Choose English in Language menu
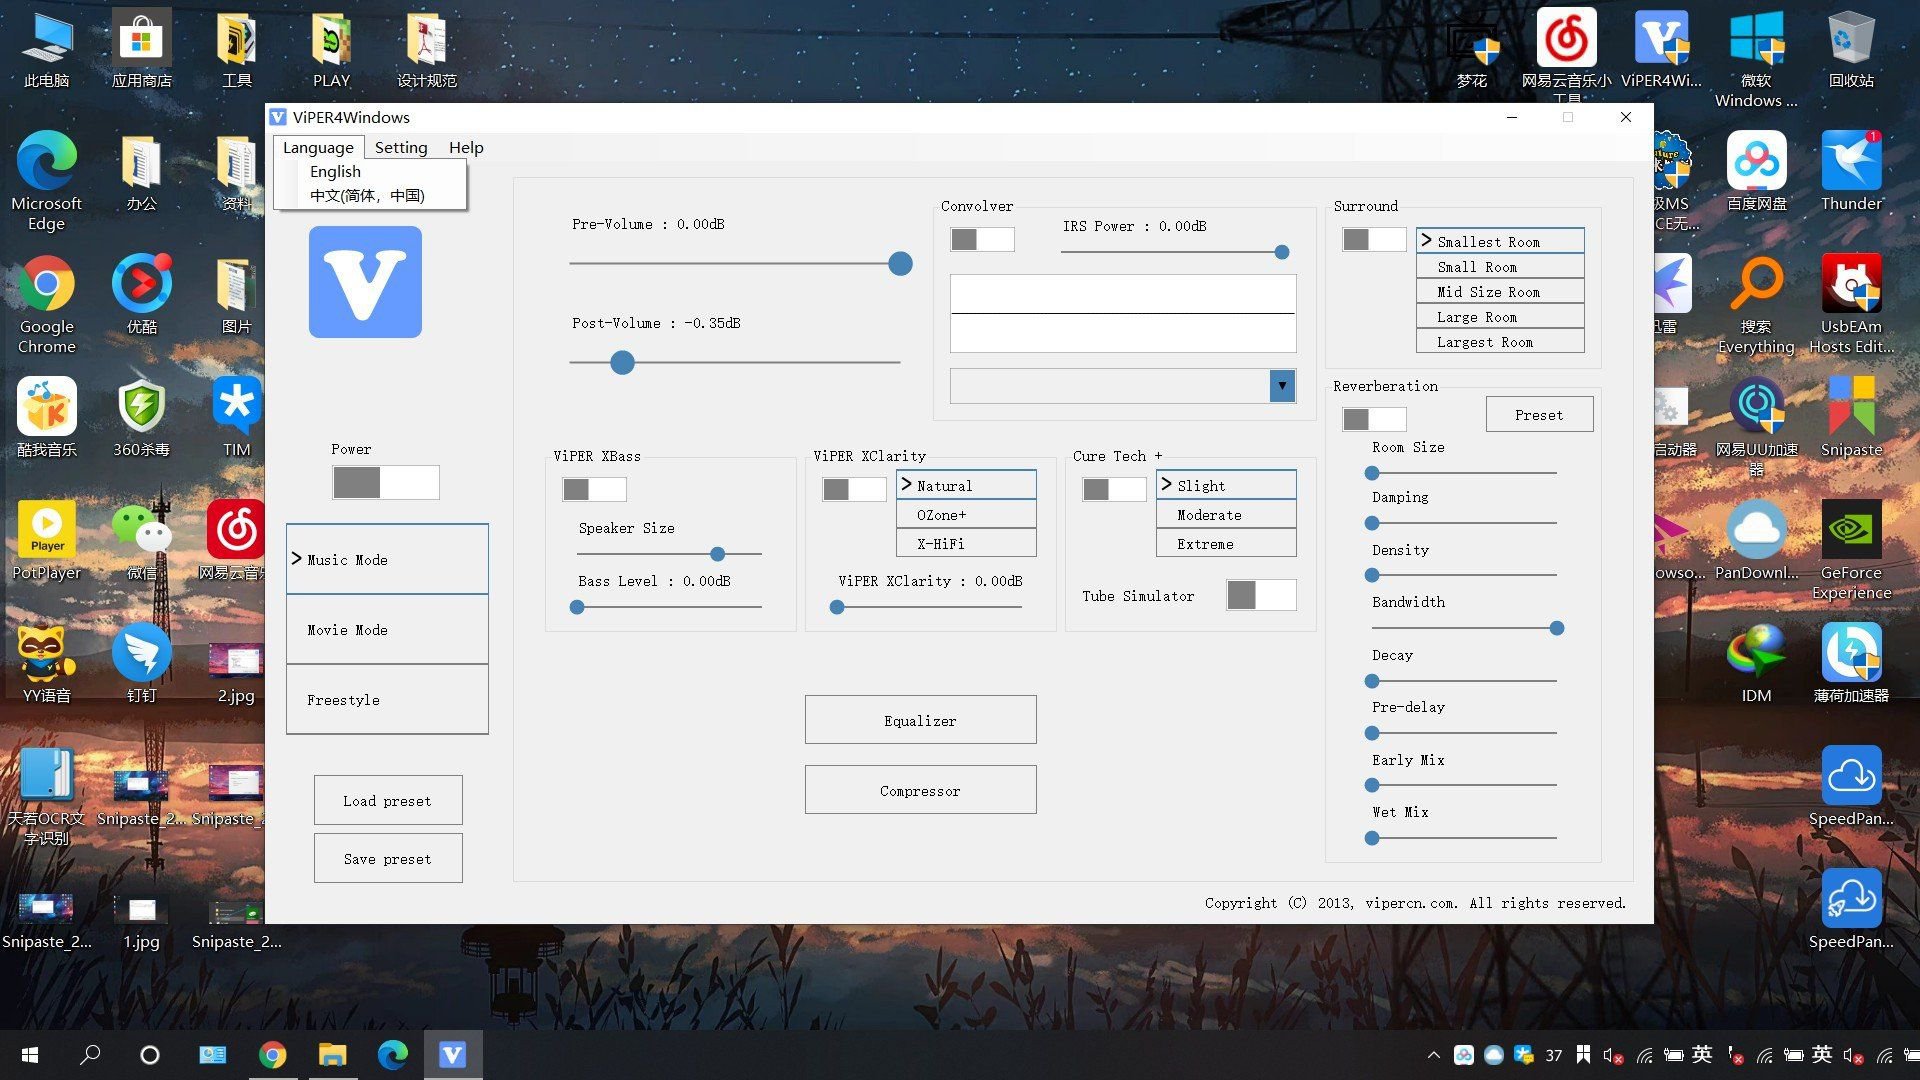Image resolution: width=1920 pixels, height=1080 pixels. [370, 171]
